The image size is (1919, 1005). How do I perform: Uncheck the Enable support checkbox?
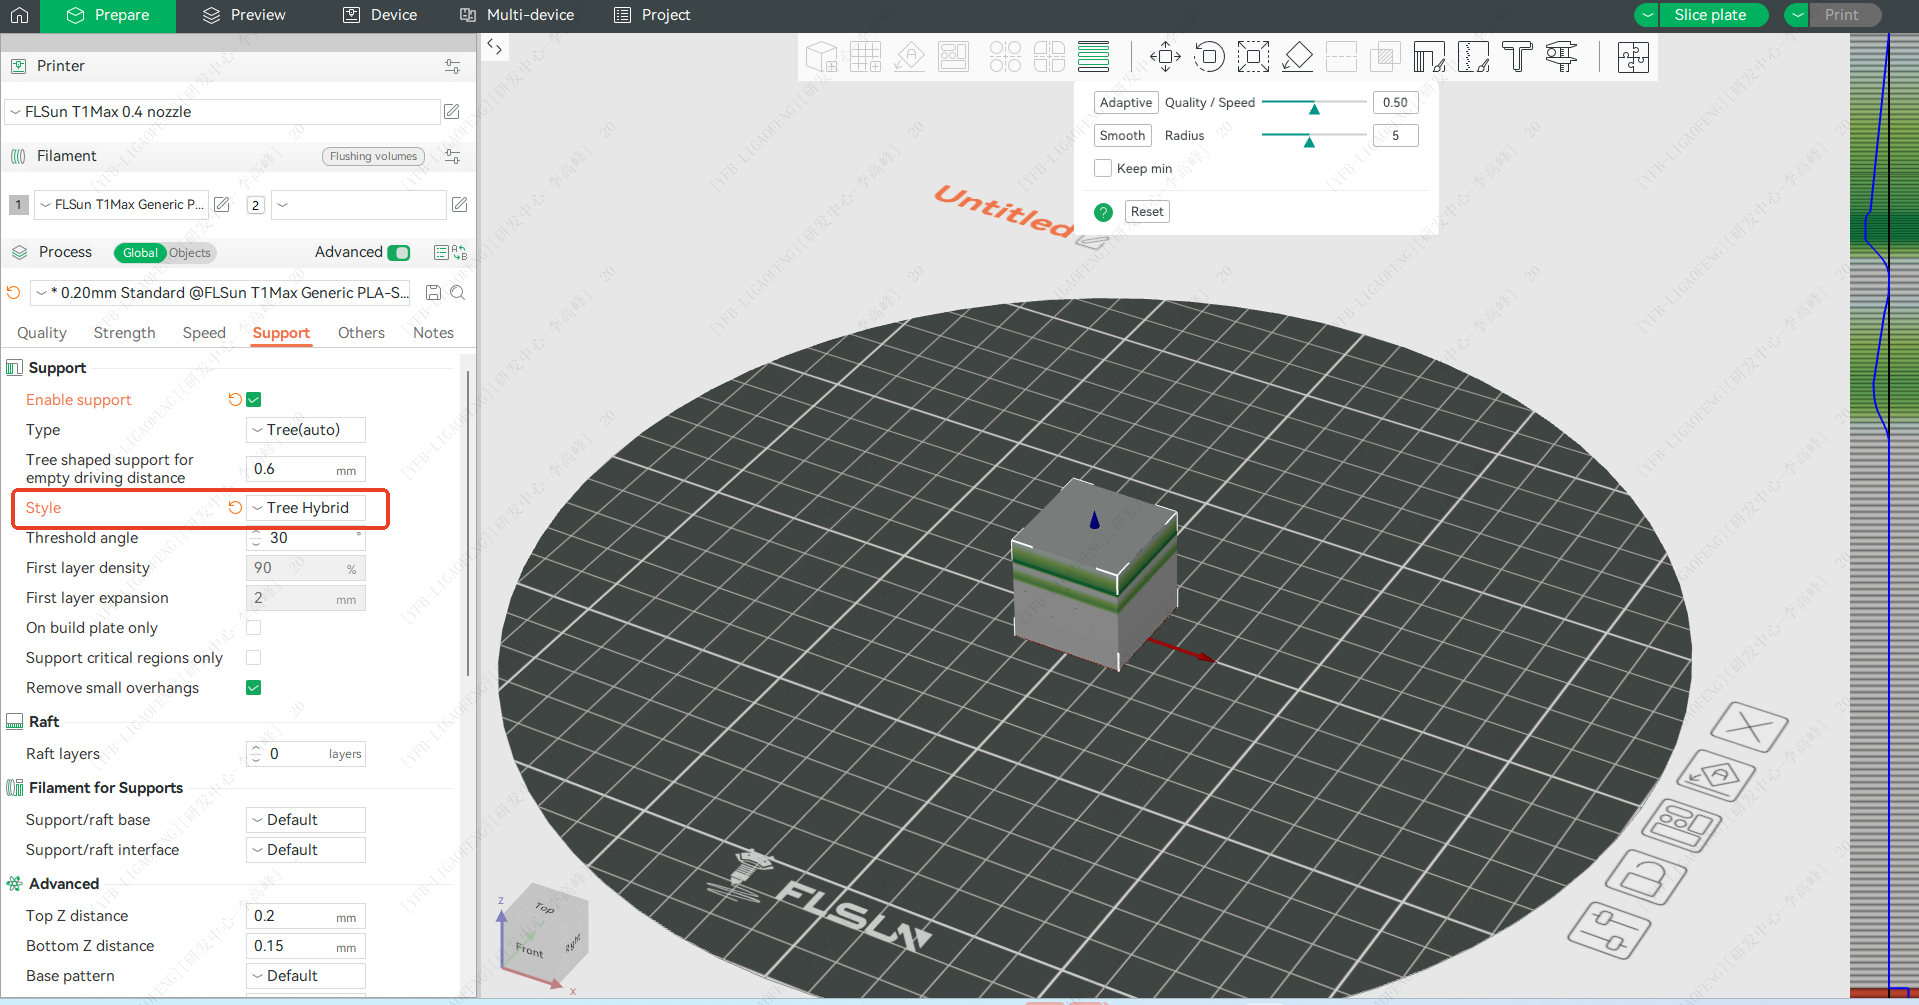(254, 400)
